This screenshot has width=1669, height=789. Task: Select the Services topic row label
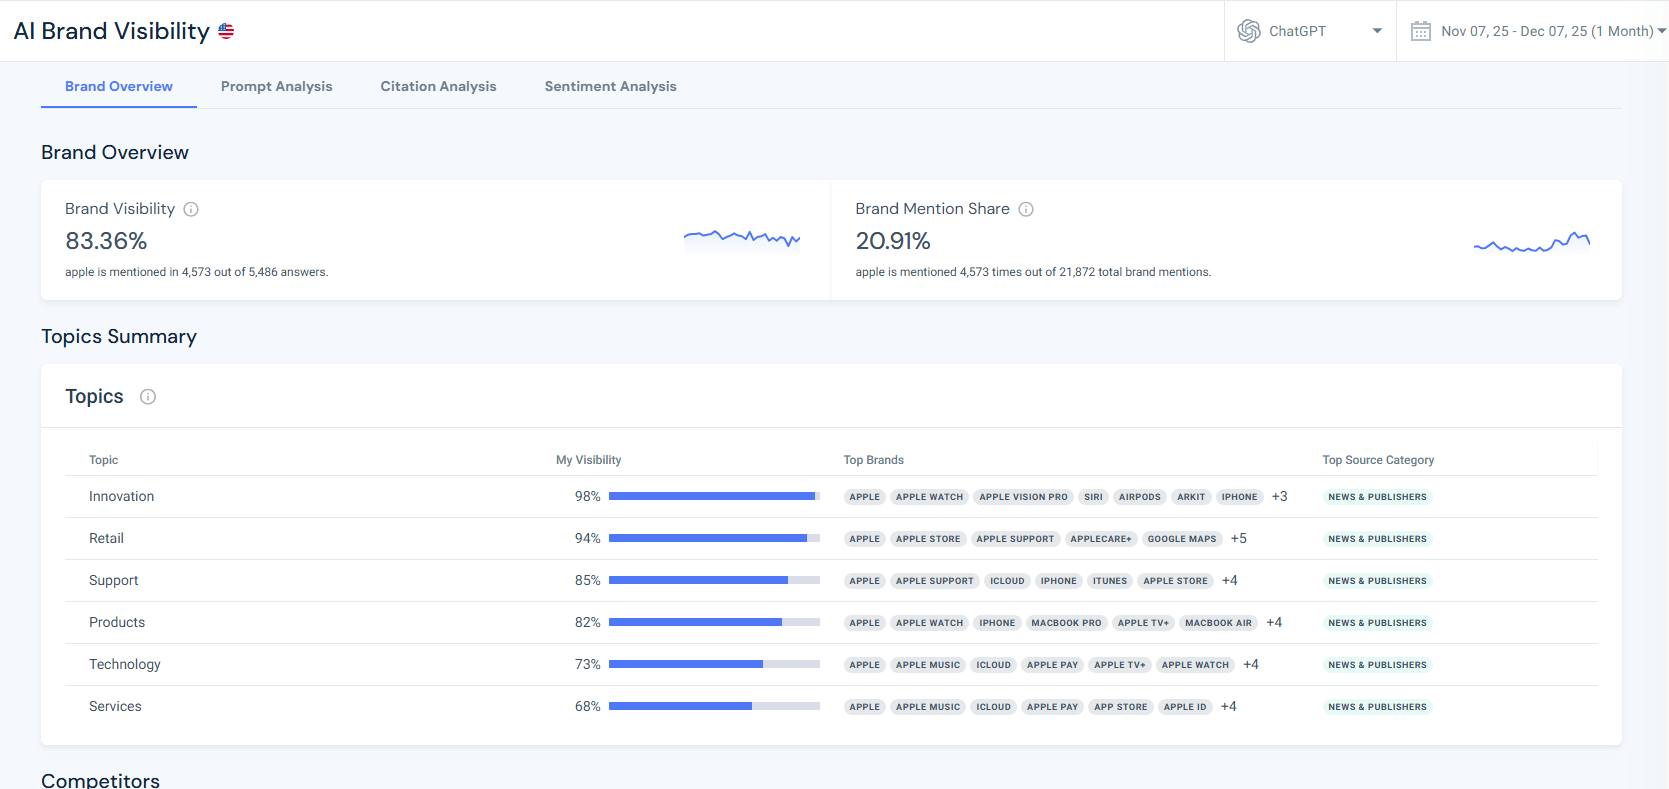(x=115, y=706)
